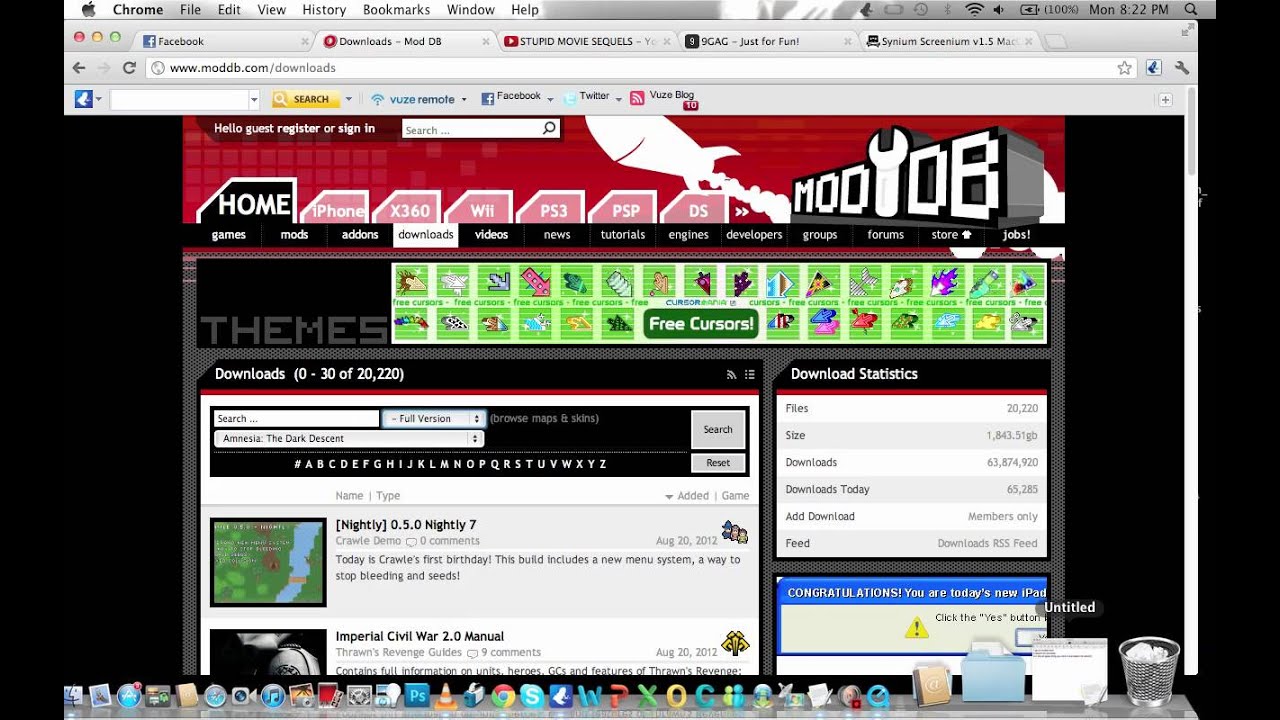Screen dimensions: 1280x720
Task: Click the Vuze frog extension icon
Action: 1153,68
